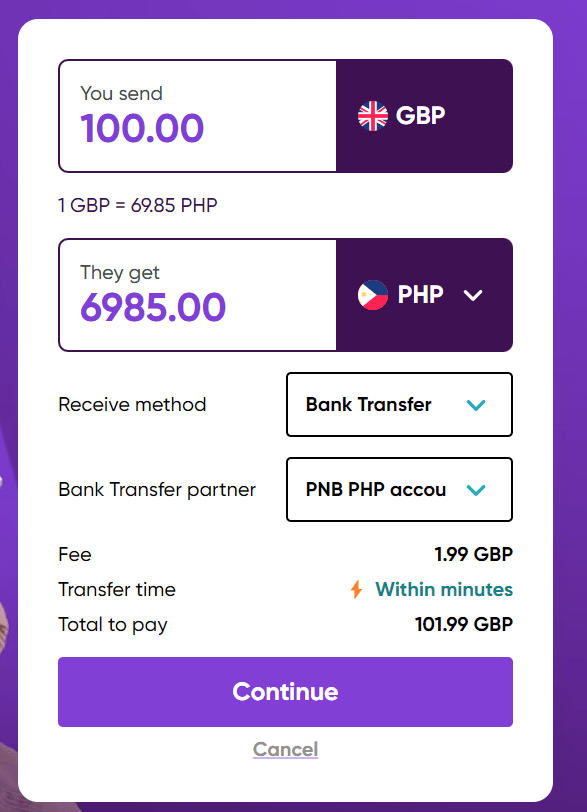Expand the Bank Transfer partner dropdown

click(399, 489)
